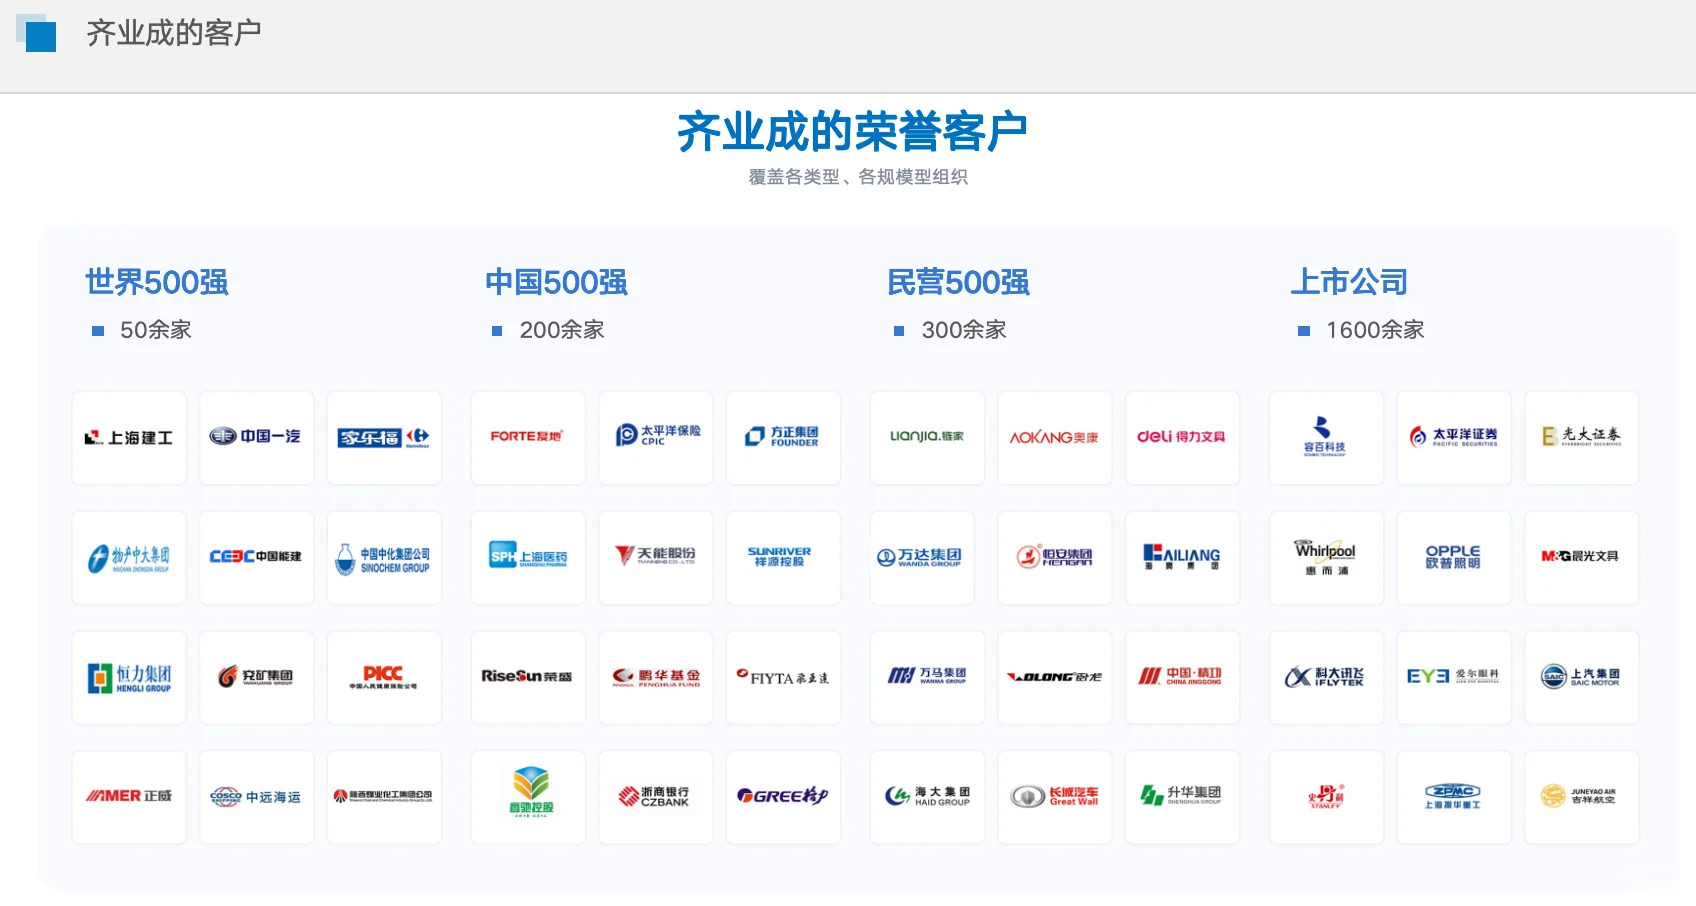Select the 中国一汽 logo card
1696x906 pixels.
pyautogui.click(x=257, y=438)
